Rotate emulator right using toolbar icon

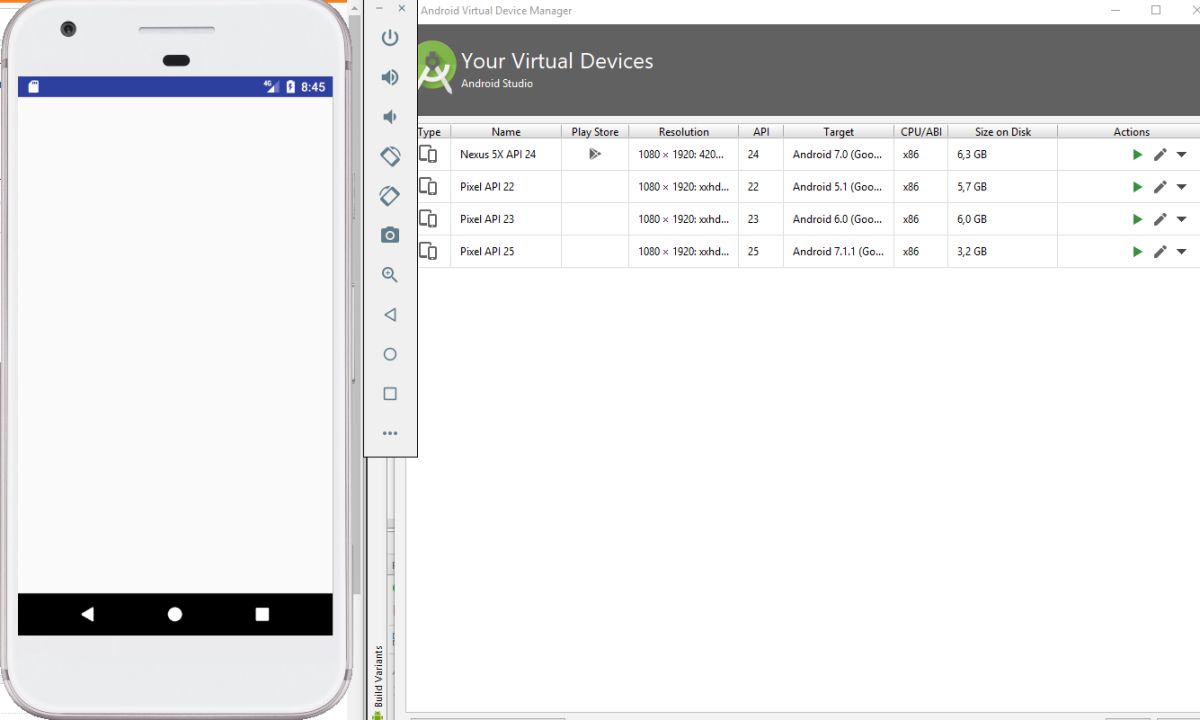[x=390, y=196]
